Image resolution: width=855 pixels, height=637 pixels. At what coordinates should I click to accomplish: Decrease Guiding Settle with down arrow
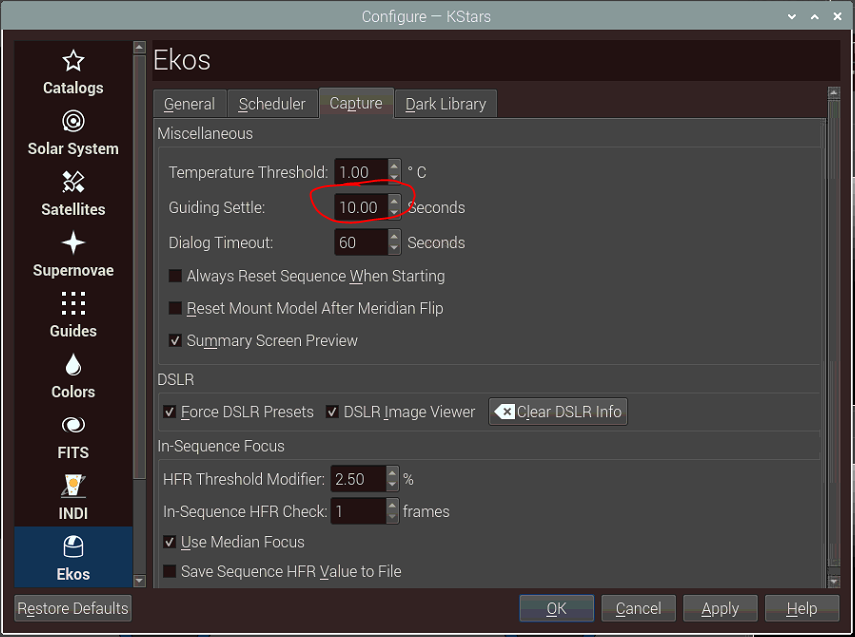(x=394, y=213)
